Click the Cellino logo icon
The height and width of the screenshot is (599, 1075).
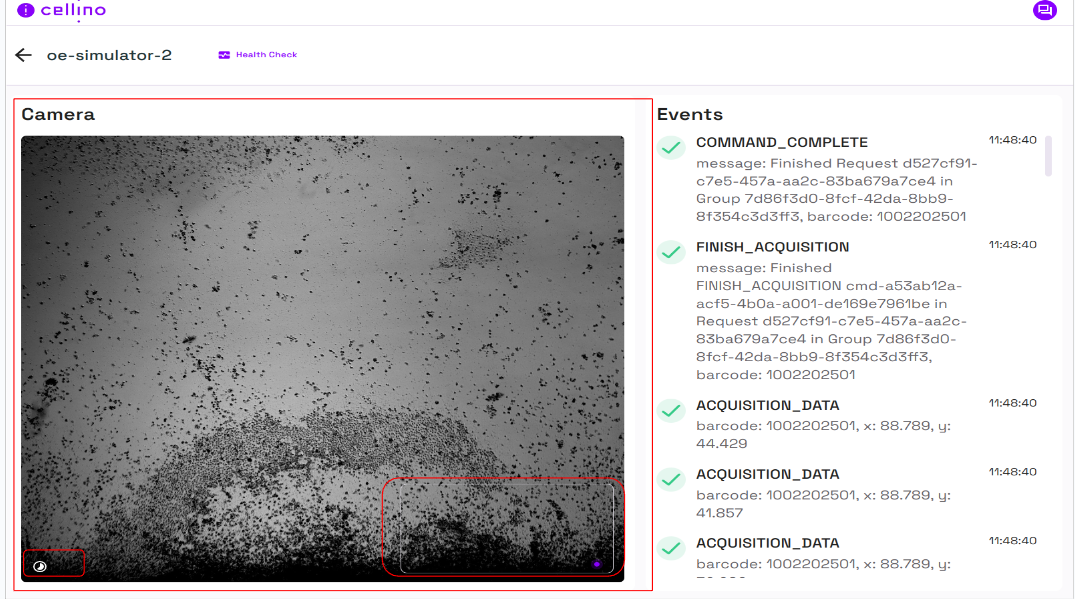coord(26,11)
